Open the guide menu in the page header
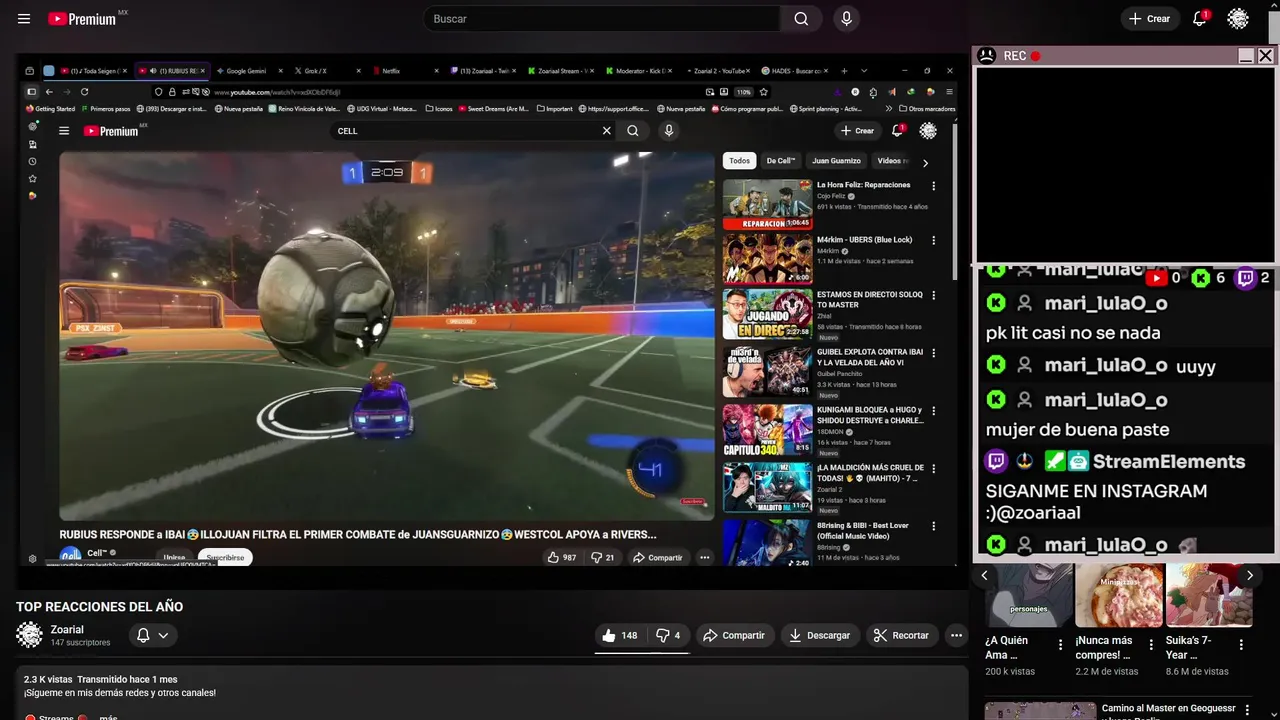Screen dimensions: 1280x720 coord(24,19)
